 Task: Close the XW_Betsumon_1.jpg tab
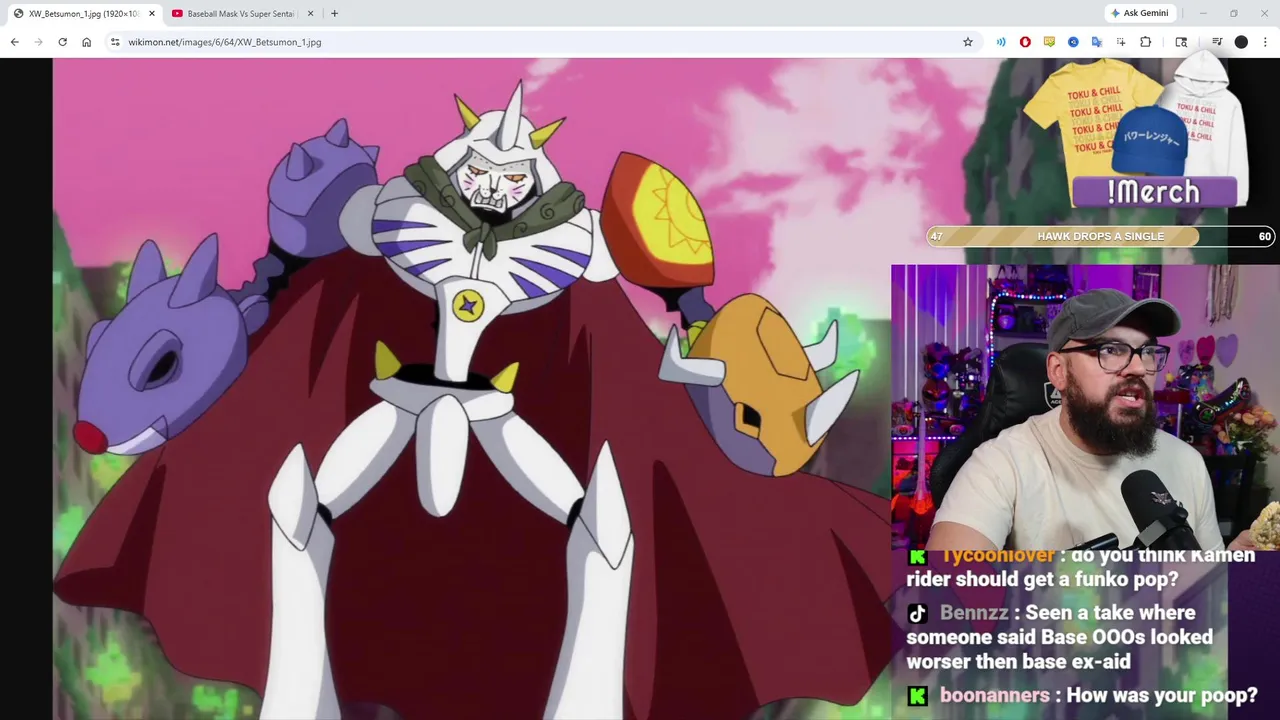(x=152, y=13)
